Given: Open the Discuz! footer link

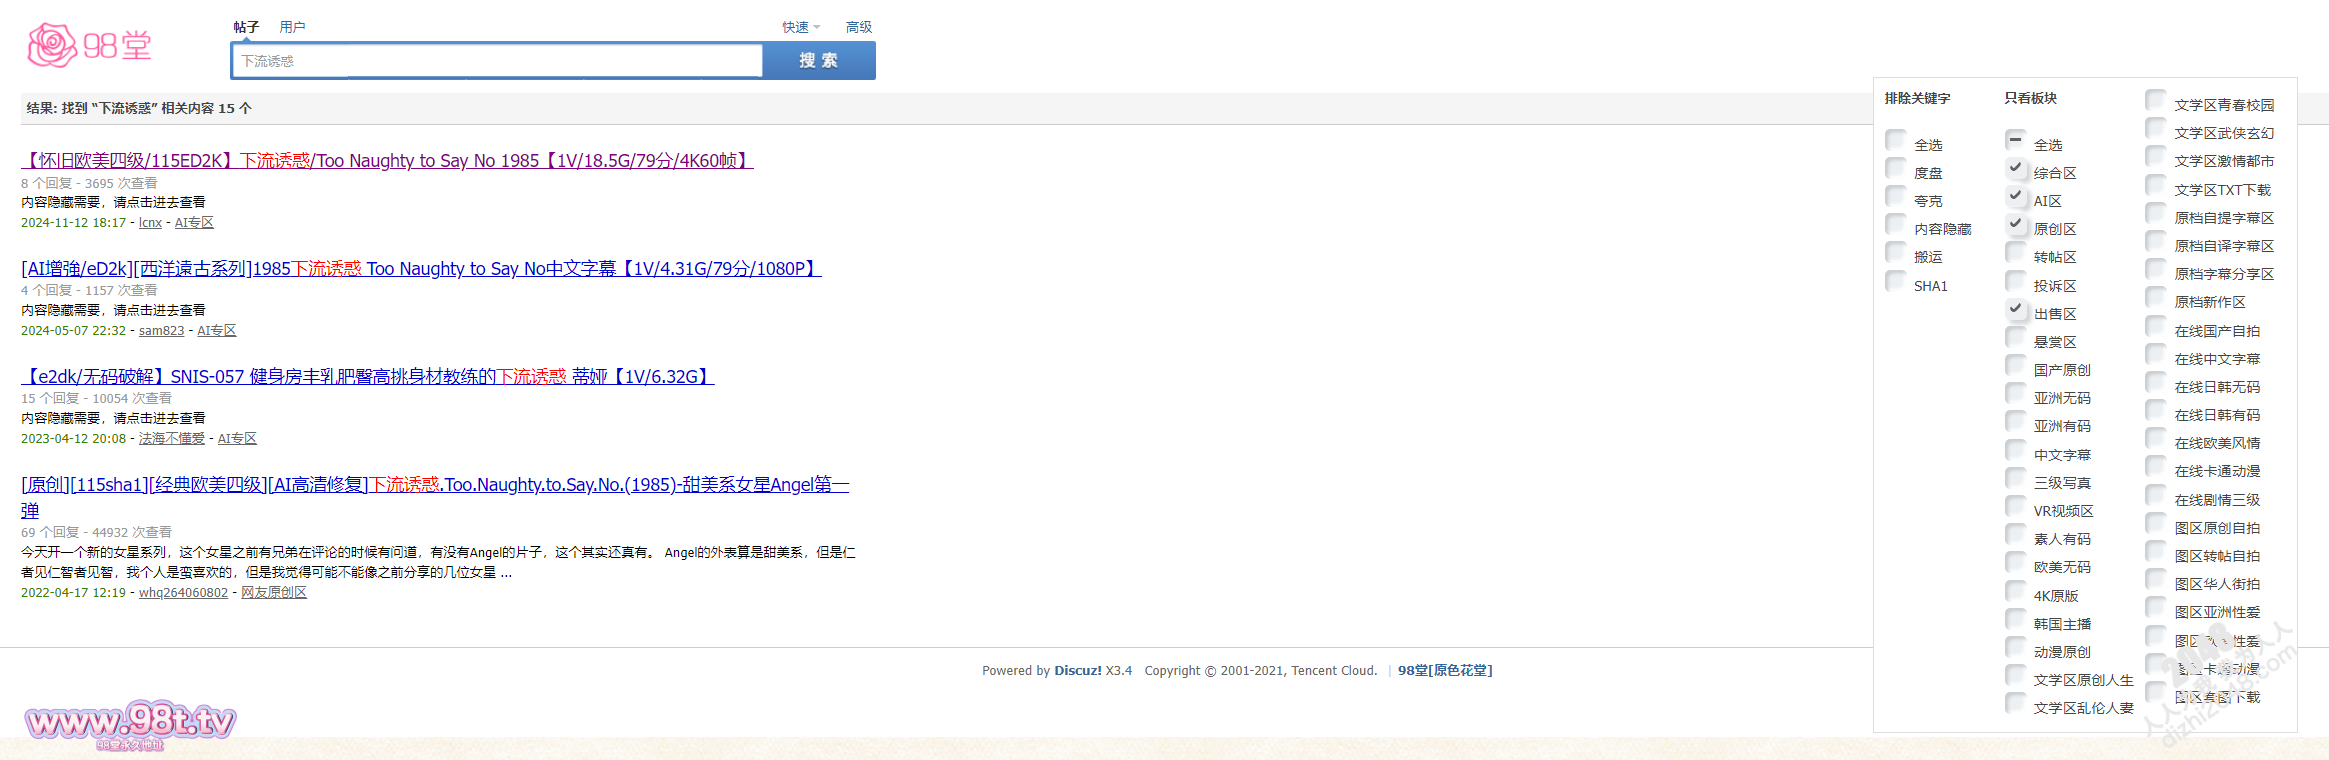Looking at the screenshot, I should (1077, 671).
